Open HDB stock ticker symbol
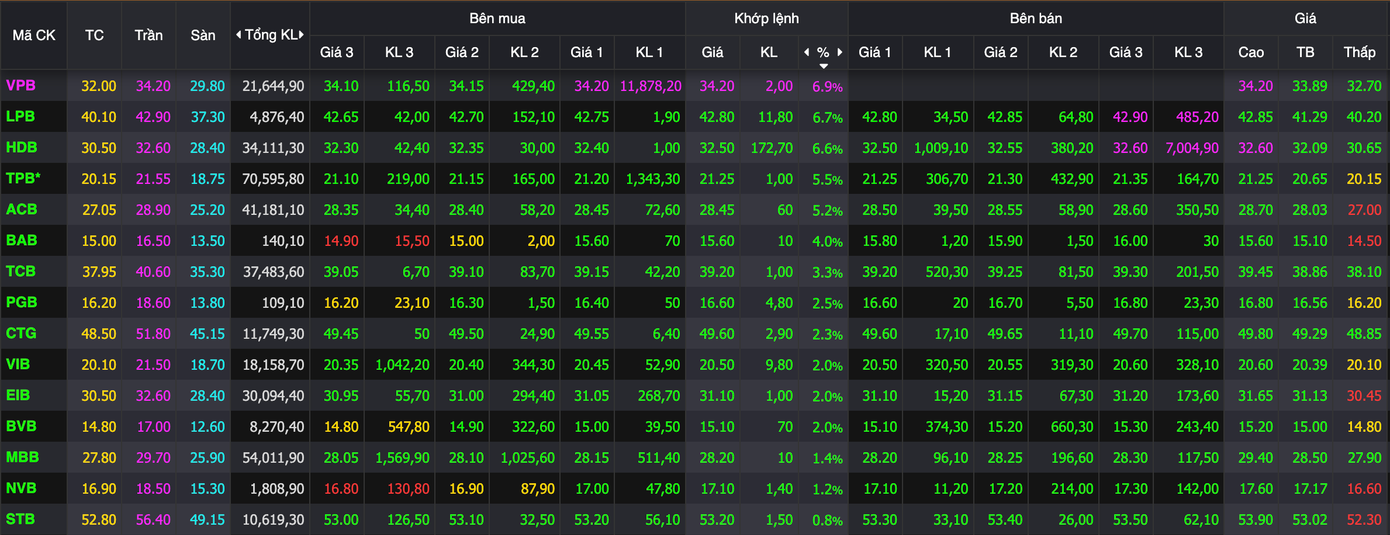 22,148
